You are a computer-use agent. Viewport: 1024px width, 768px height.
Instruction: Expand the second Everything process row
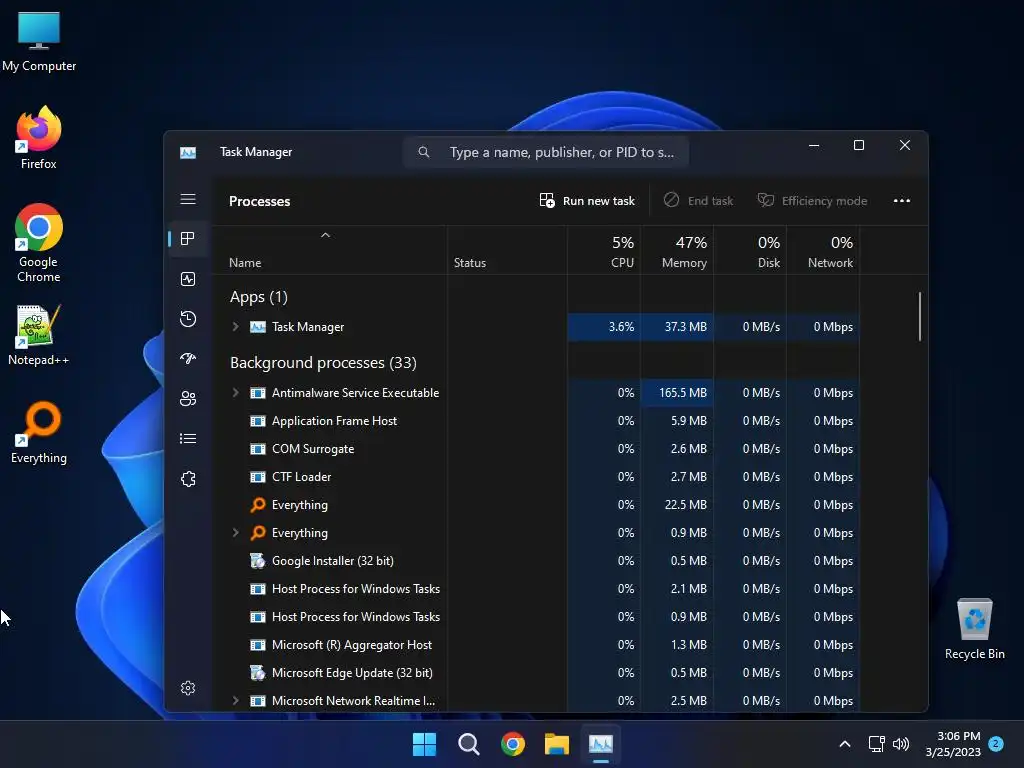(236, 533)
